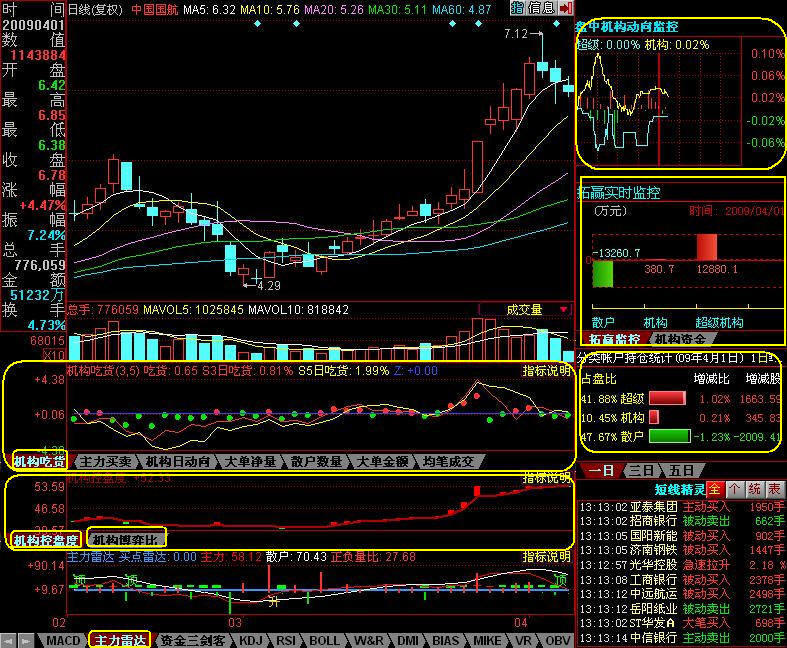
Task: Switch to the 主力买卖 tab
Action: 105,461
